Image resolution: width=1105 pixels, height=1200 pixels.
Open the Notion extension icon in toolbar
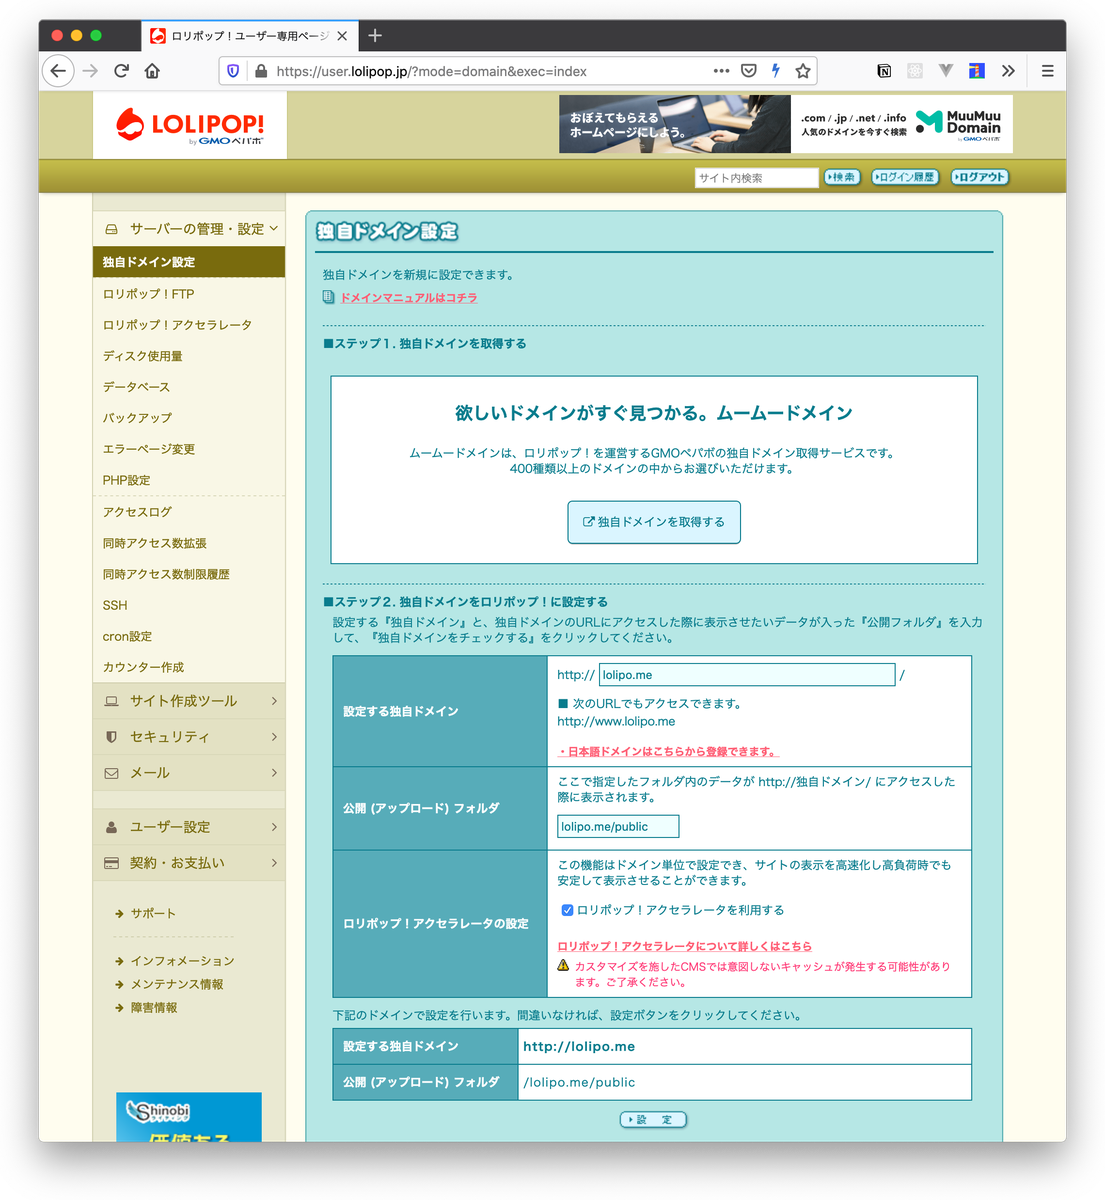coord(884,71)
